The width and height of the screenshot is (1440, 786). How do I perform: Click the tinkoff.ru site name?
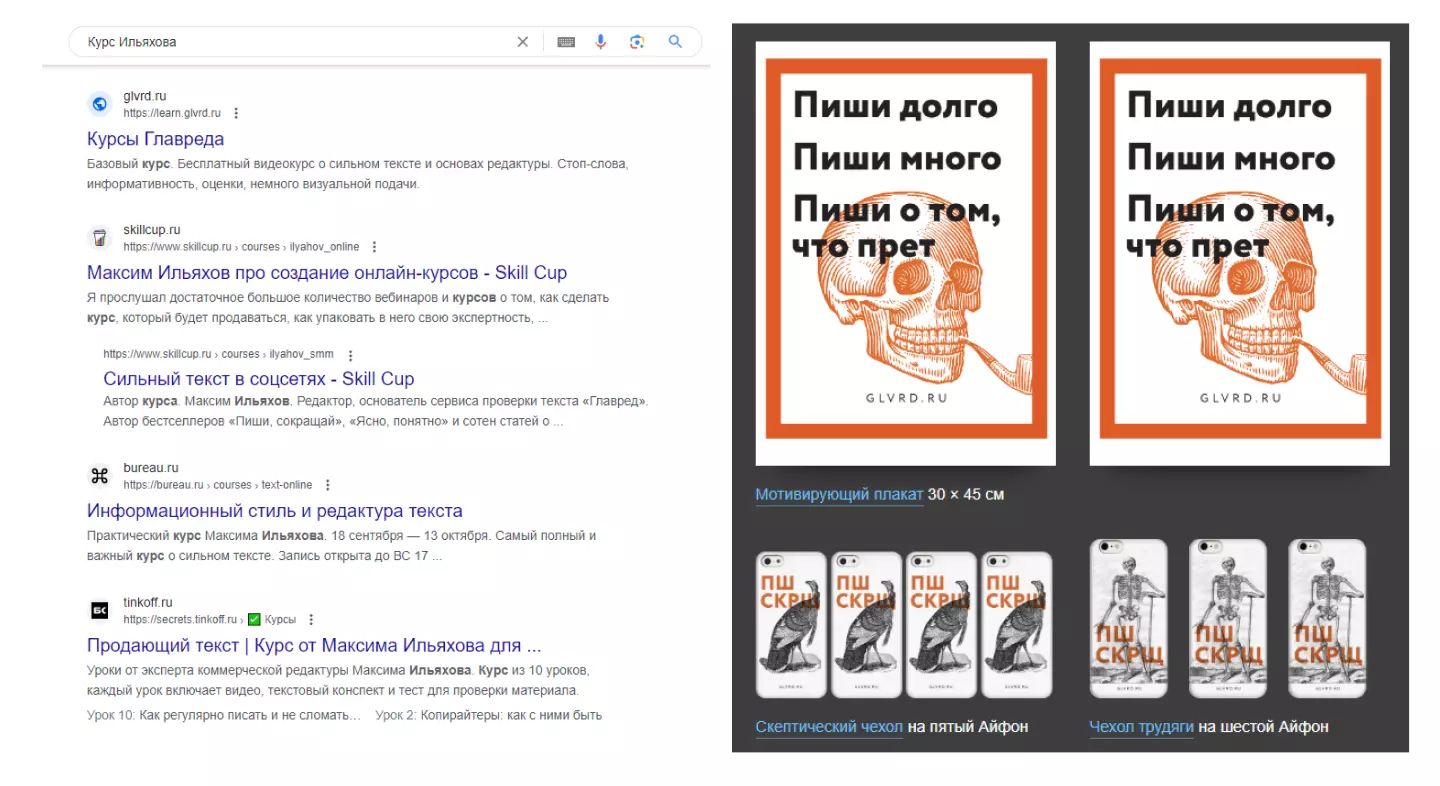[148, 603]
